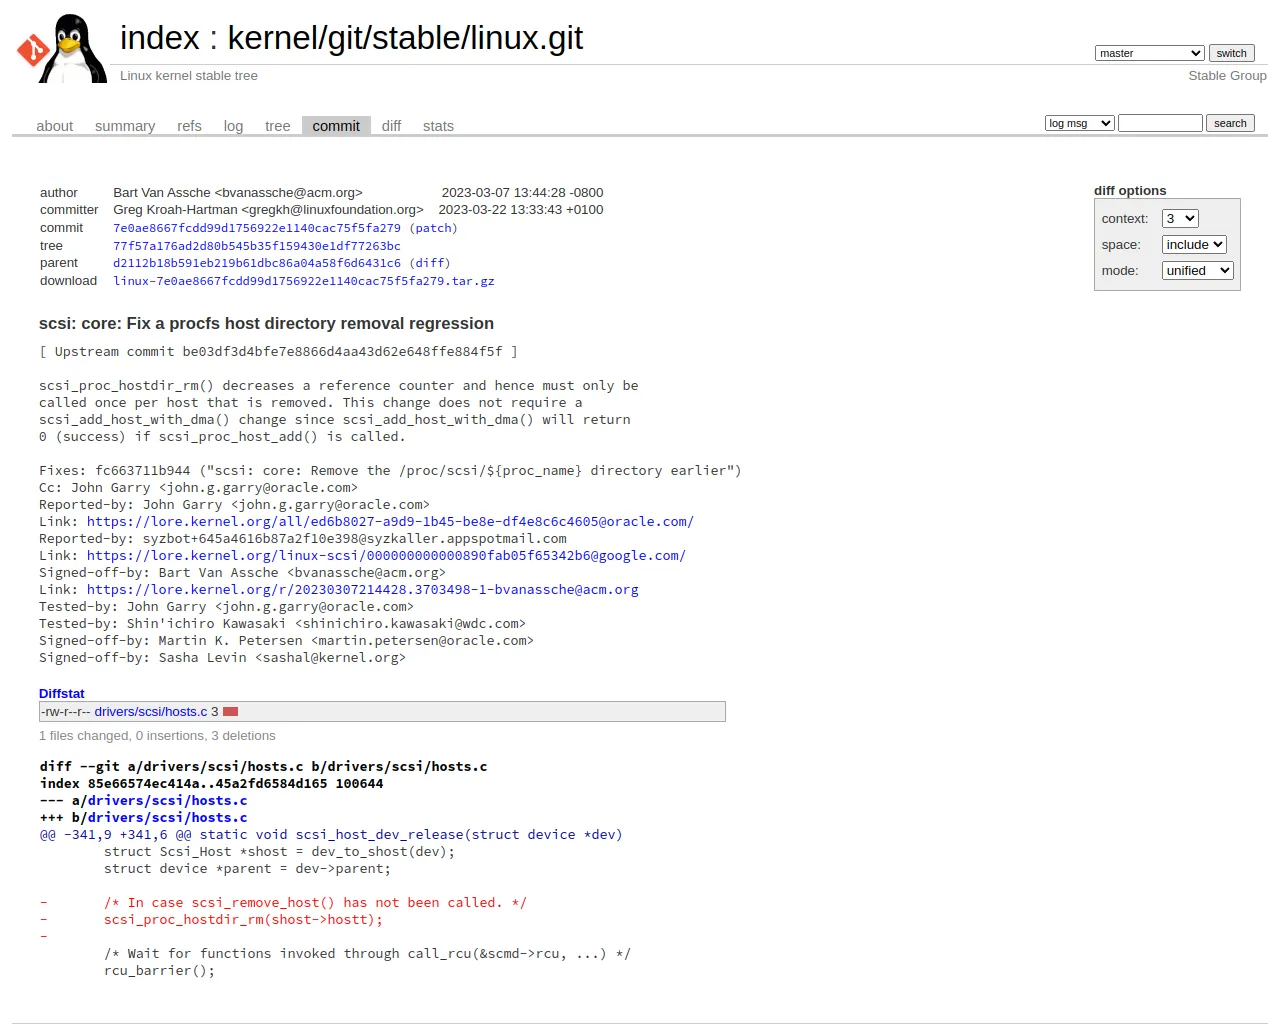This screenshot has width=1280, height=1024.
Task: Open the master branch dropdown
Action: 1149,53
